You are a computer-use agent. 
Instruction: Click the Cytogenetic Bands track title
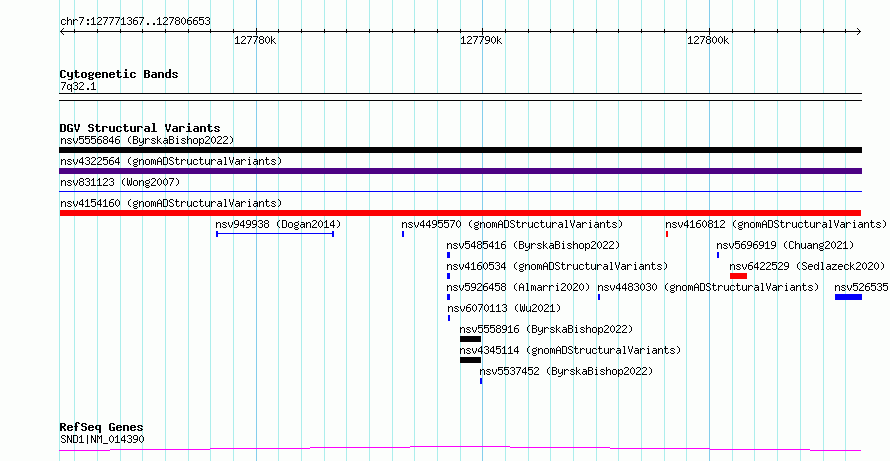(119, 74)
